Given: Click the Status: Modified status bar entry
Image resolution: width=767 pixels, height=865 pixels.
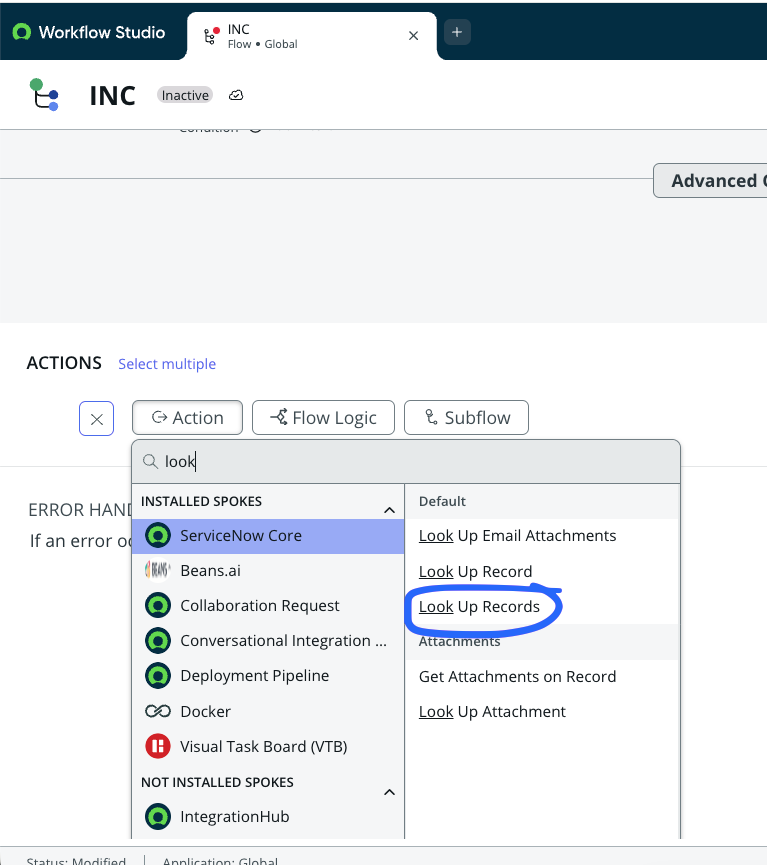Looking at the screenshot, I should tap(76, 861).
